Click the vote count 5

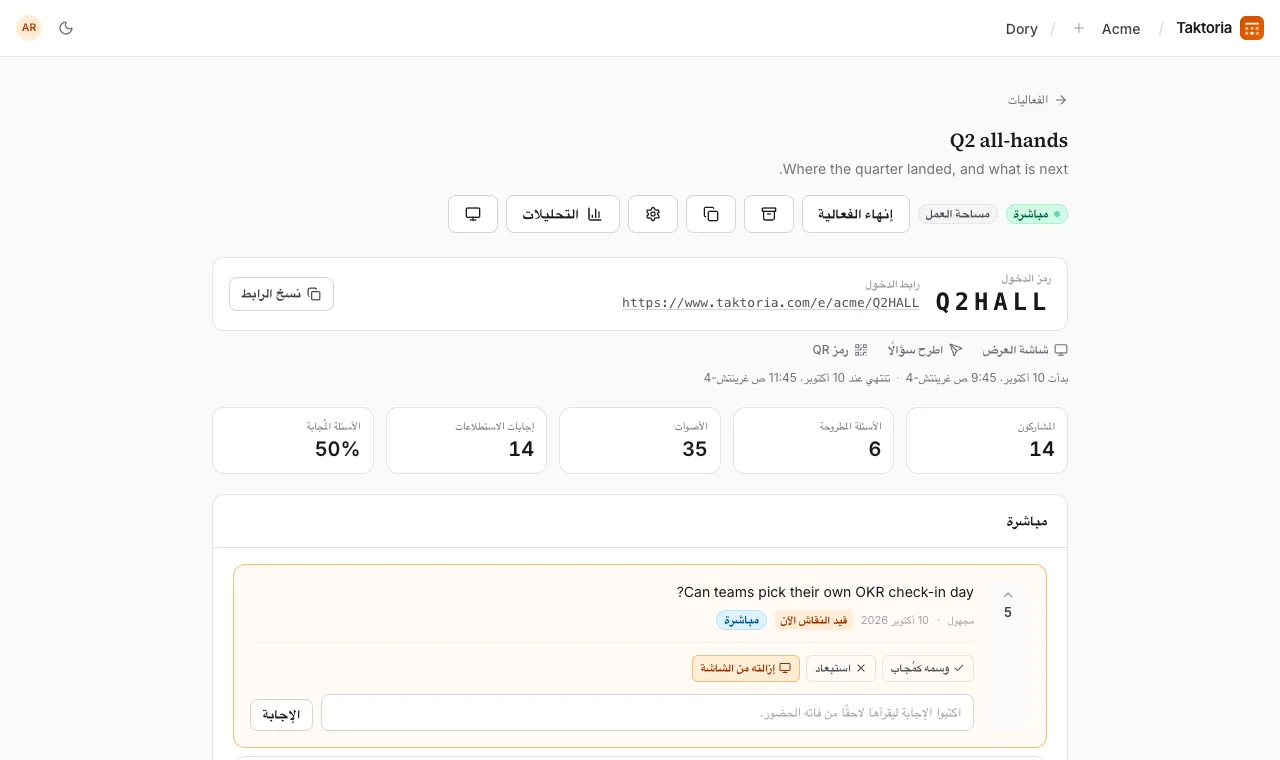point(1007,613)
